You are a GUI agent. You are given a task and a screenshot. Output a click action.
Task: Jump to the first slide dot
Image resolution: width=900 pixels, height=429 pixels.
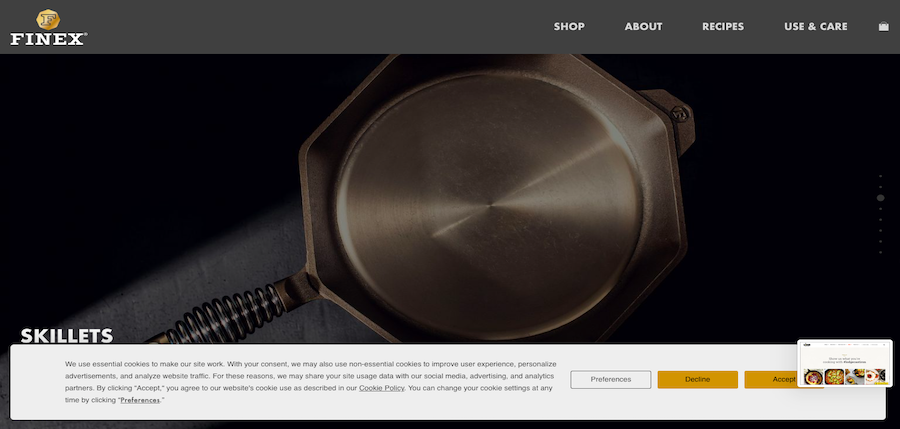coord(880,176)
